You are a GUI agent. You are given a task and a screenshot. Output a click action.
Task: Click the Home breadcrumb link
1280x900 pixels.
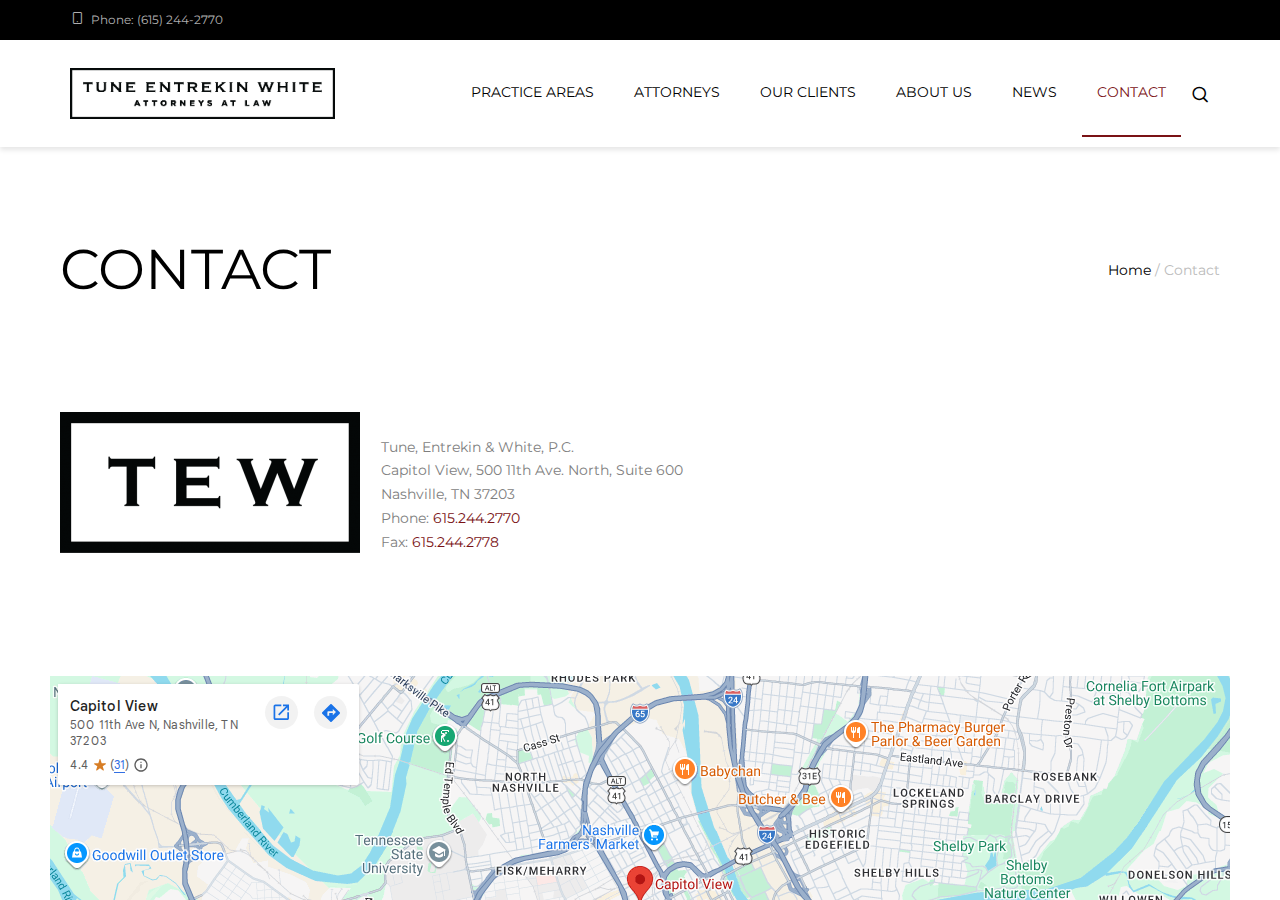tap(1129, 270)
